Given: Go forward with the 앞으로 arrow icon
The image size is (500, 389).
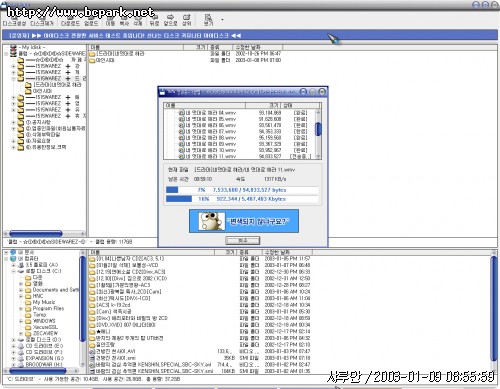Looking at the screenshot, I should tap(170, 20).
